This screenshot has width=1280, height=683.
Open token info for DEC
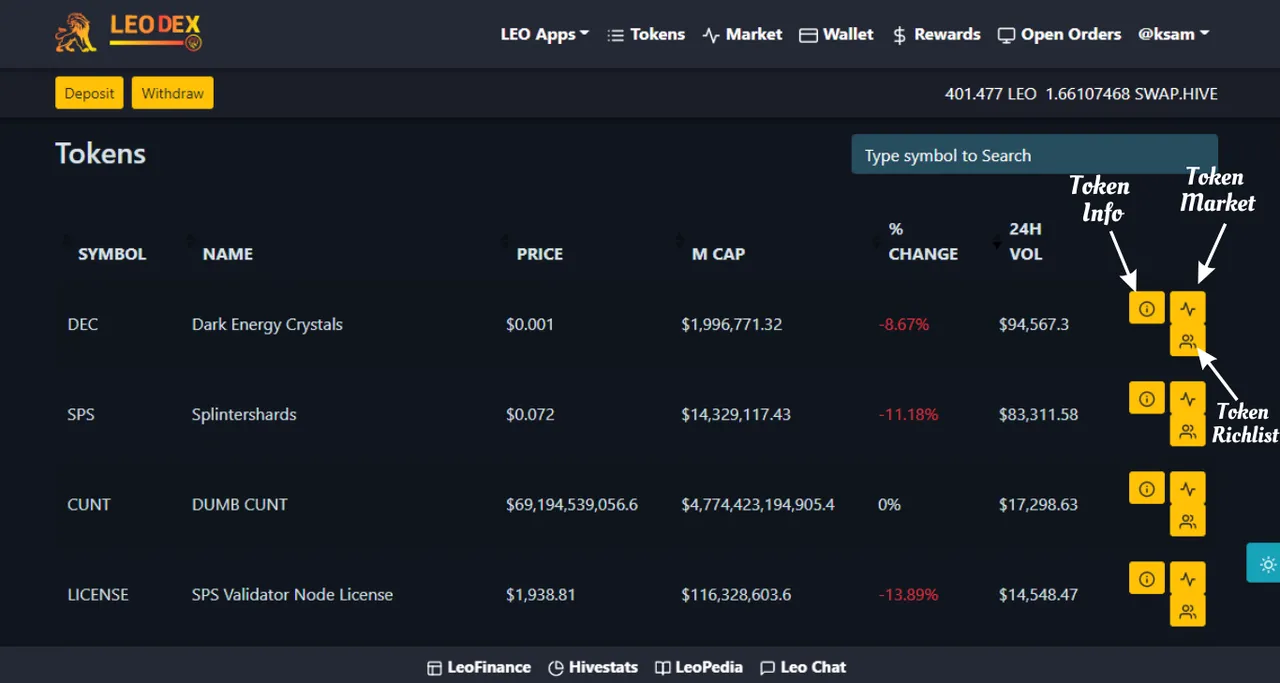(x=1147, y=308)
